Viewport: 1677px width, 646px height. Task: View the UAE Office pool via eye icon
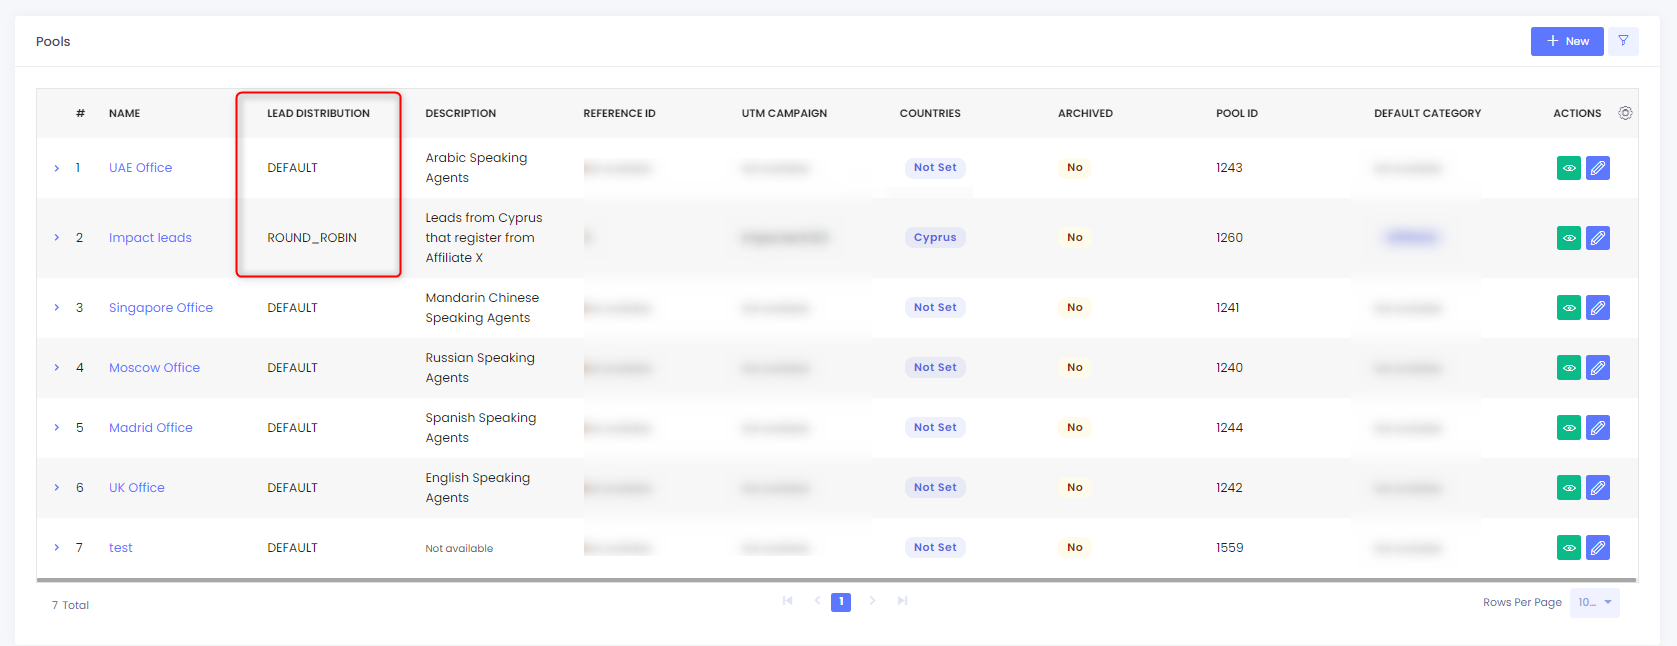1568,168
